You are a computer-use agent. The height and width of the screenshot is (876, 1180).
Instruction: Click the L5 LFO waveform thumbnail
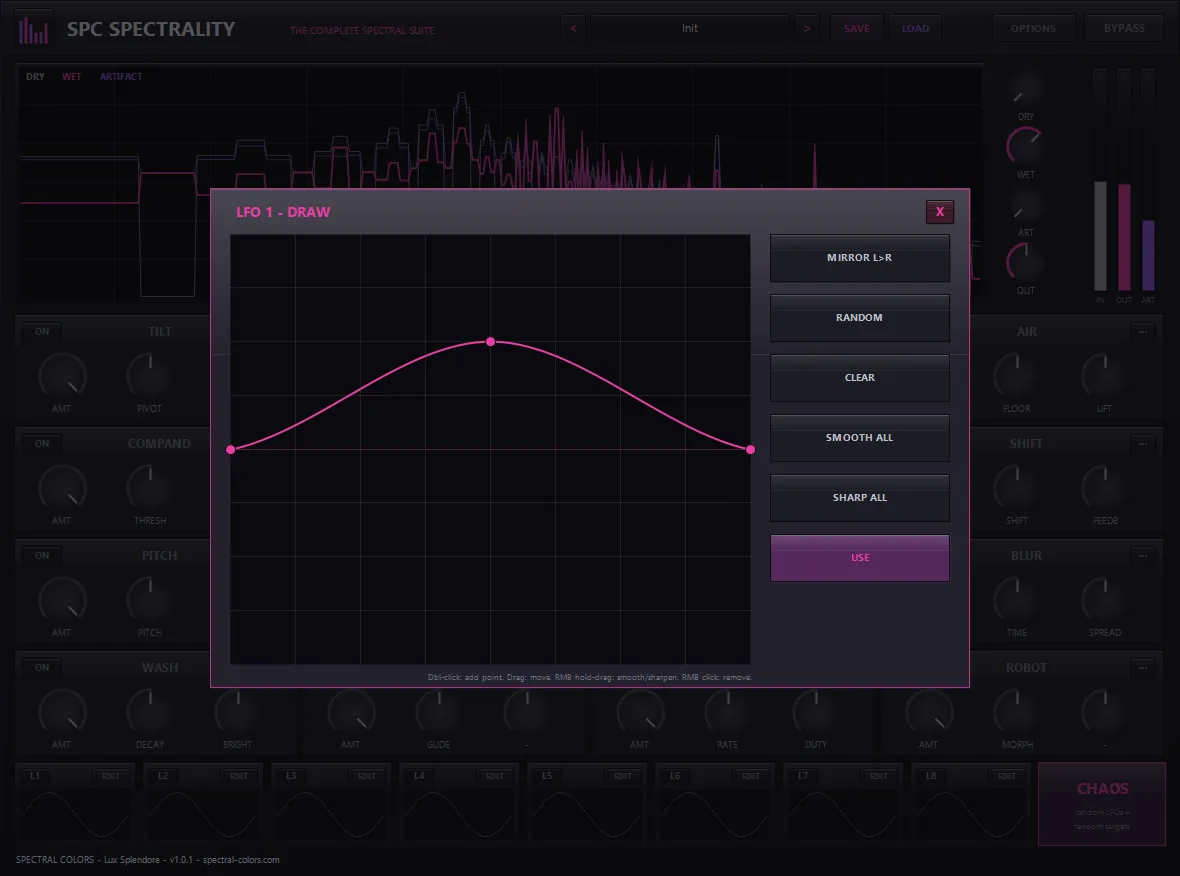tap(586, 815)
